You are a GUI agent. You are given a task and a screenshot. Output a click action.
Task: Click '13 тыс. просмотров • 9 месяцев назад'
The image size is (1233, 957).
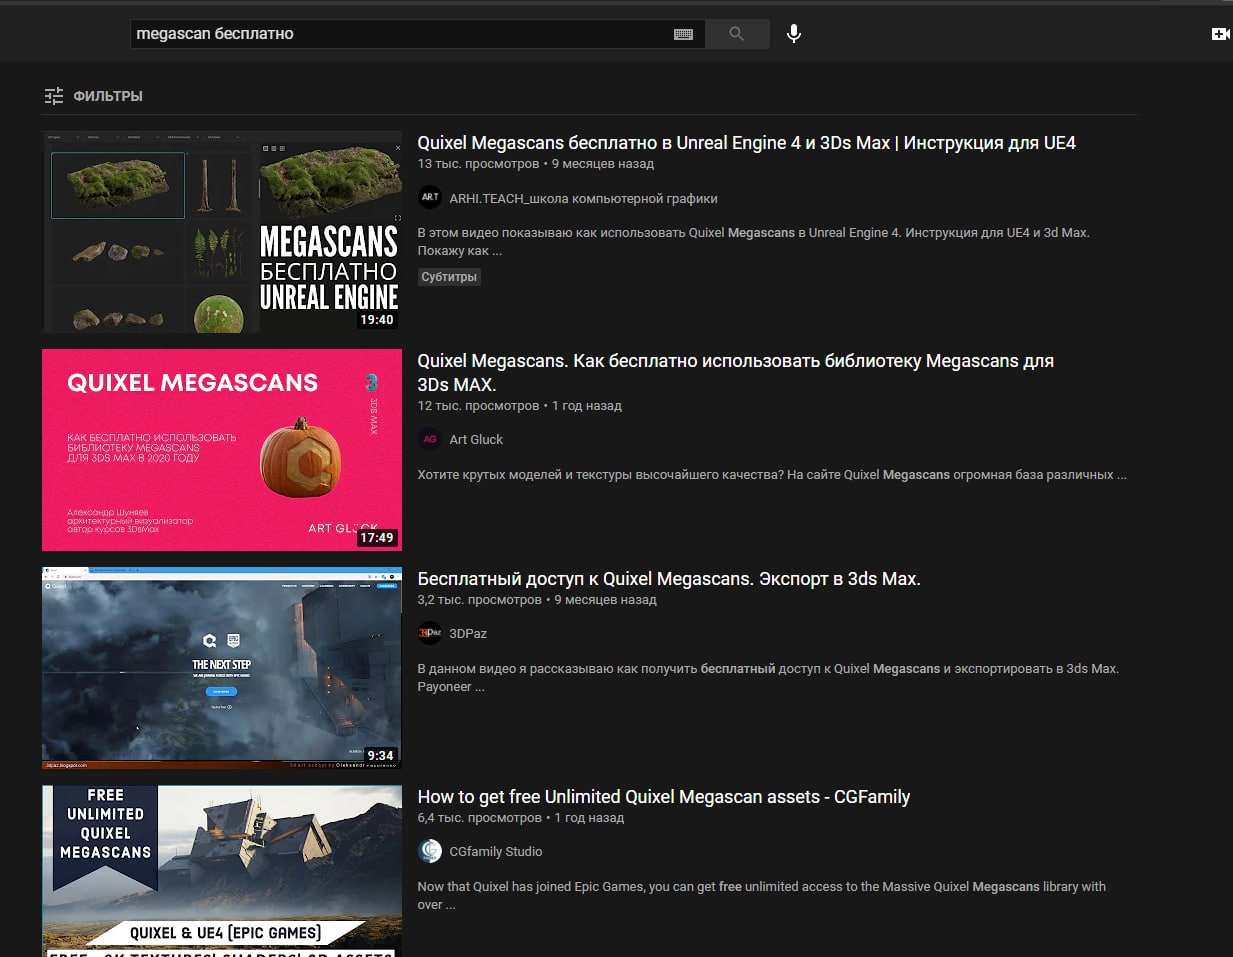click(535, 164)
